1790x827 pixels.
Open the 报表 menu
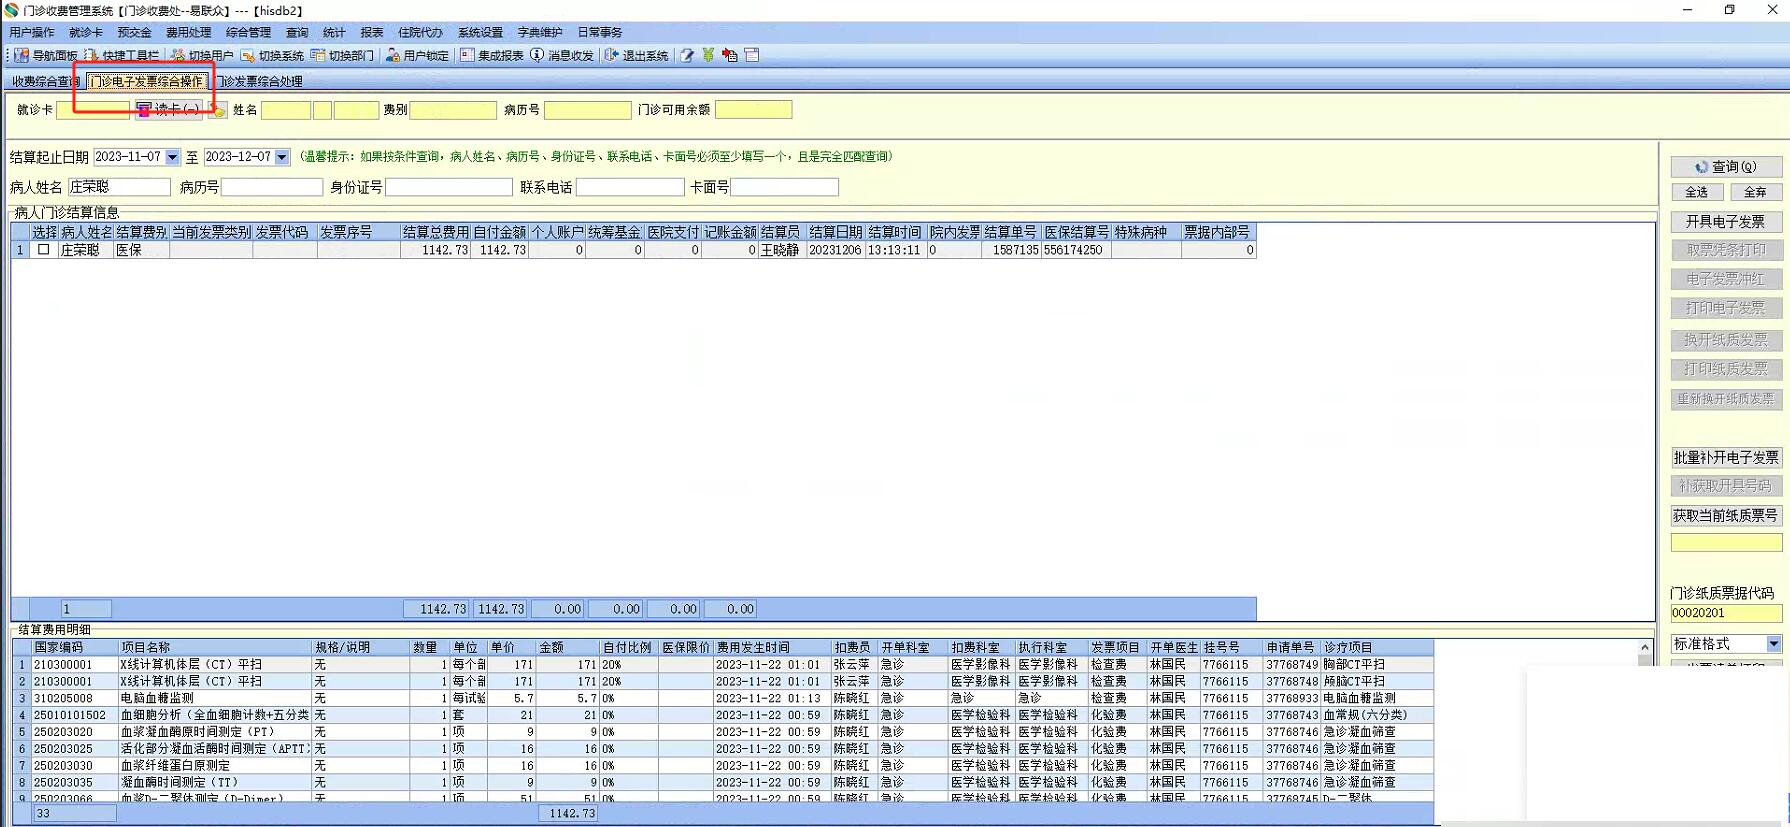click(372, 32)
